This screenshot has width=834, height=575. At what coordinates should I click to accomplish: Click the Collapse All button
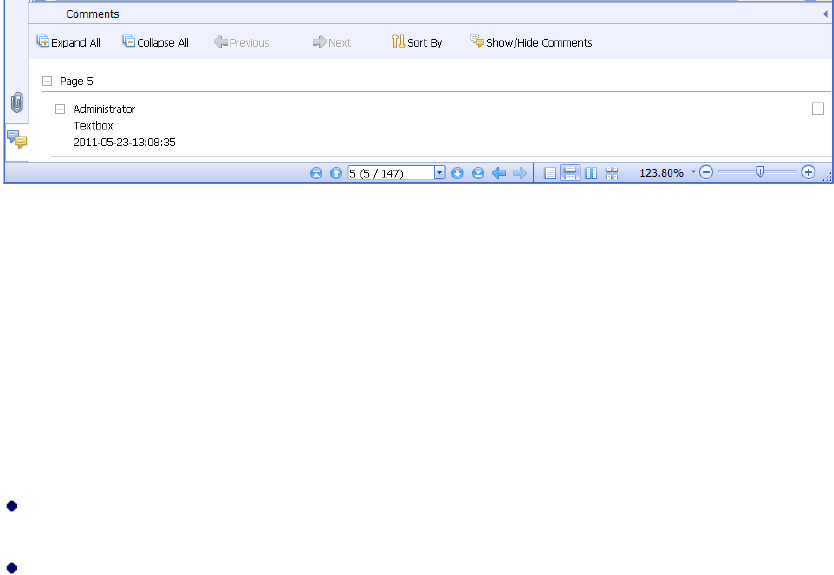155,42
